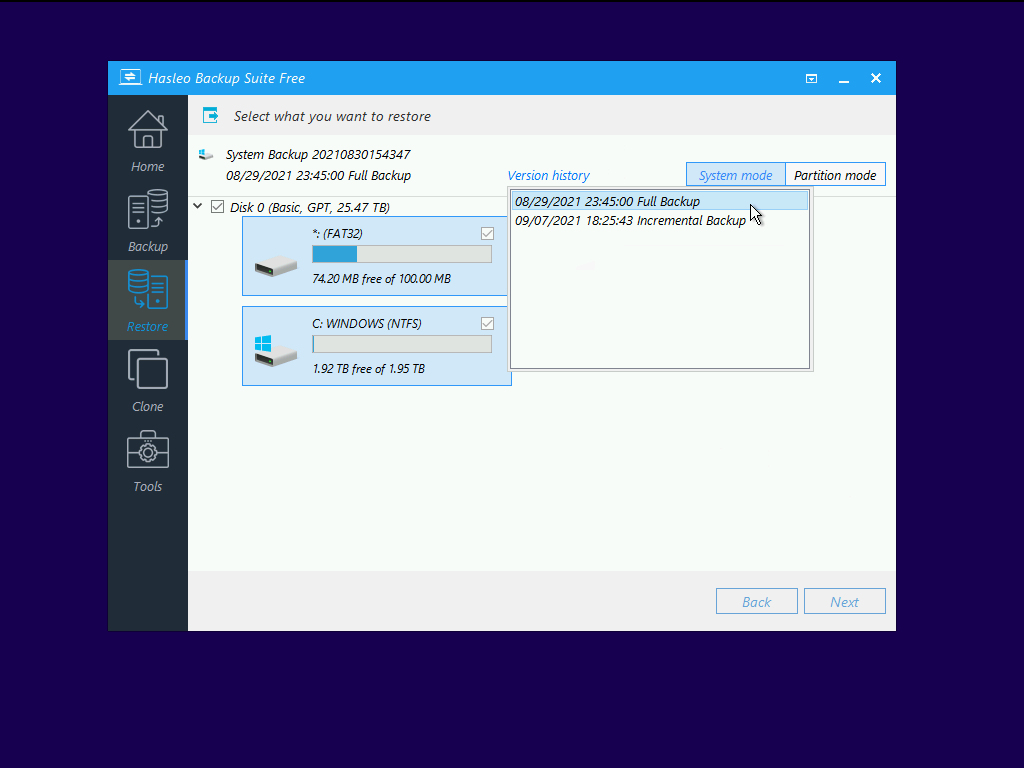Open the Tools toolbox icon
Image resolution: width=1024 pixels, height=768 pixels.
[x=148, y=450]
